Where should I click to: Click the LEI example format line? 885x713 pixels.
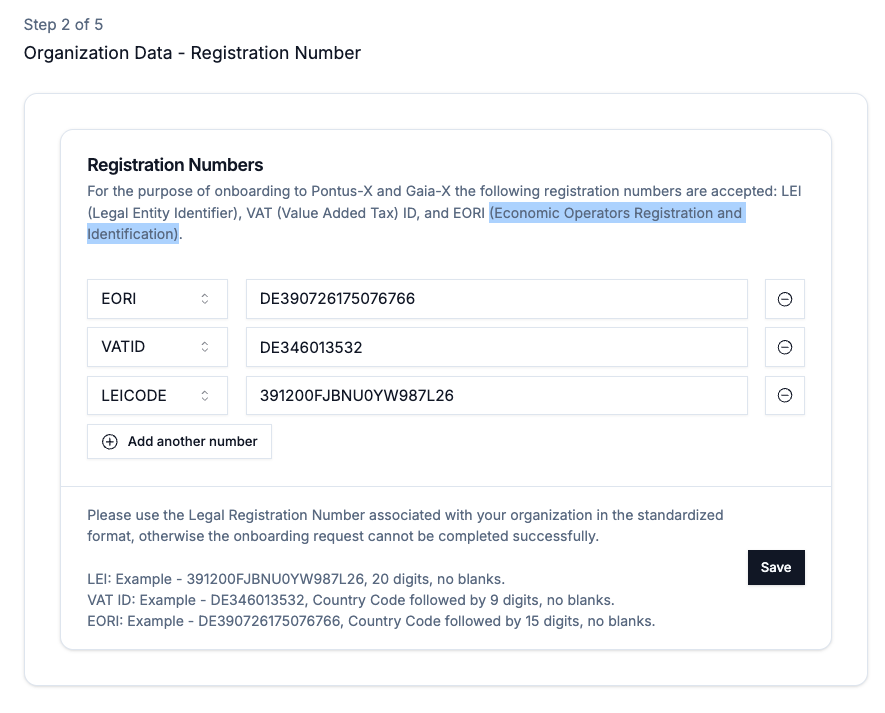coord(296,579)
